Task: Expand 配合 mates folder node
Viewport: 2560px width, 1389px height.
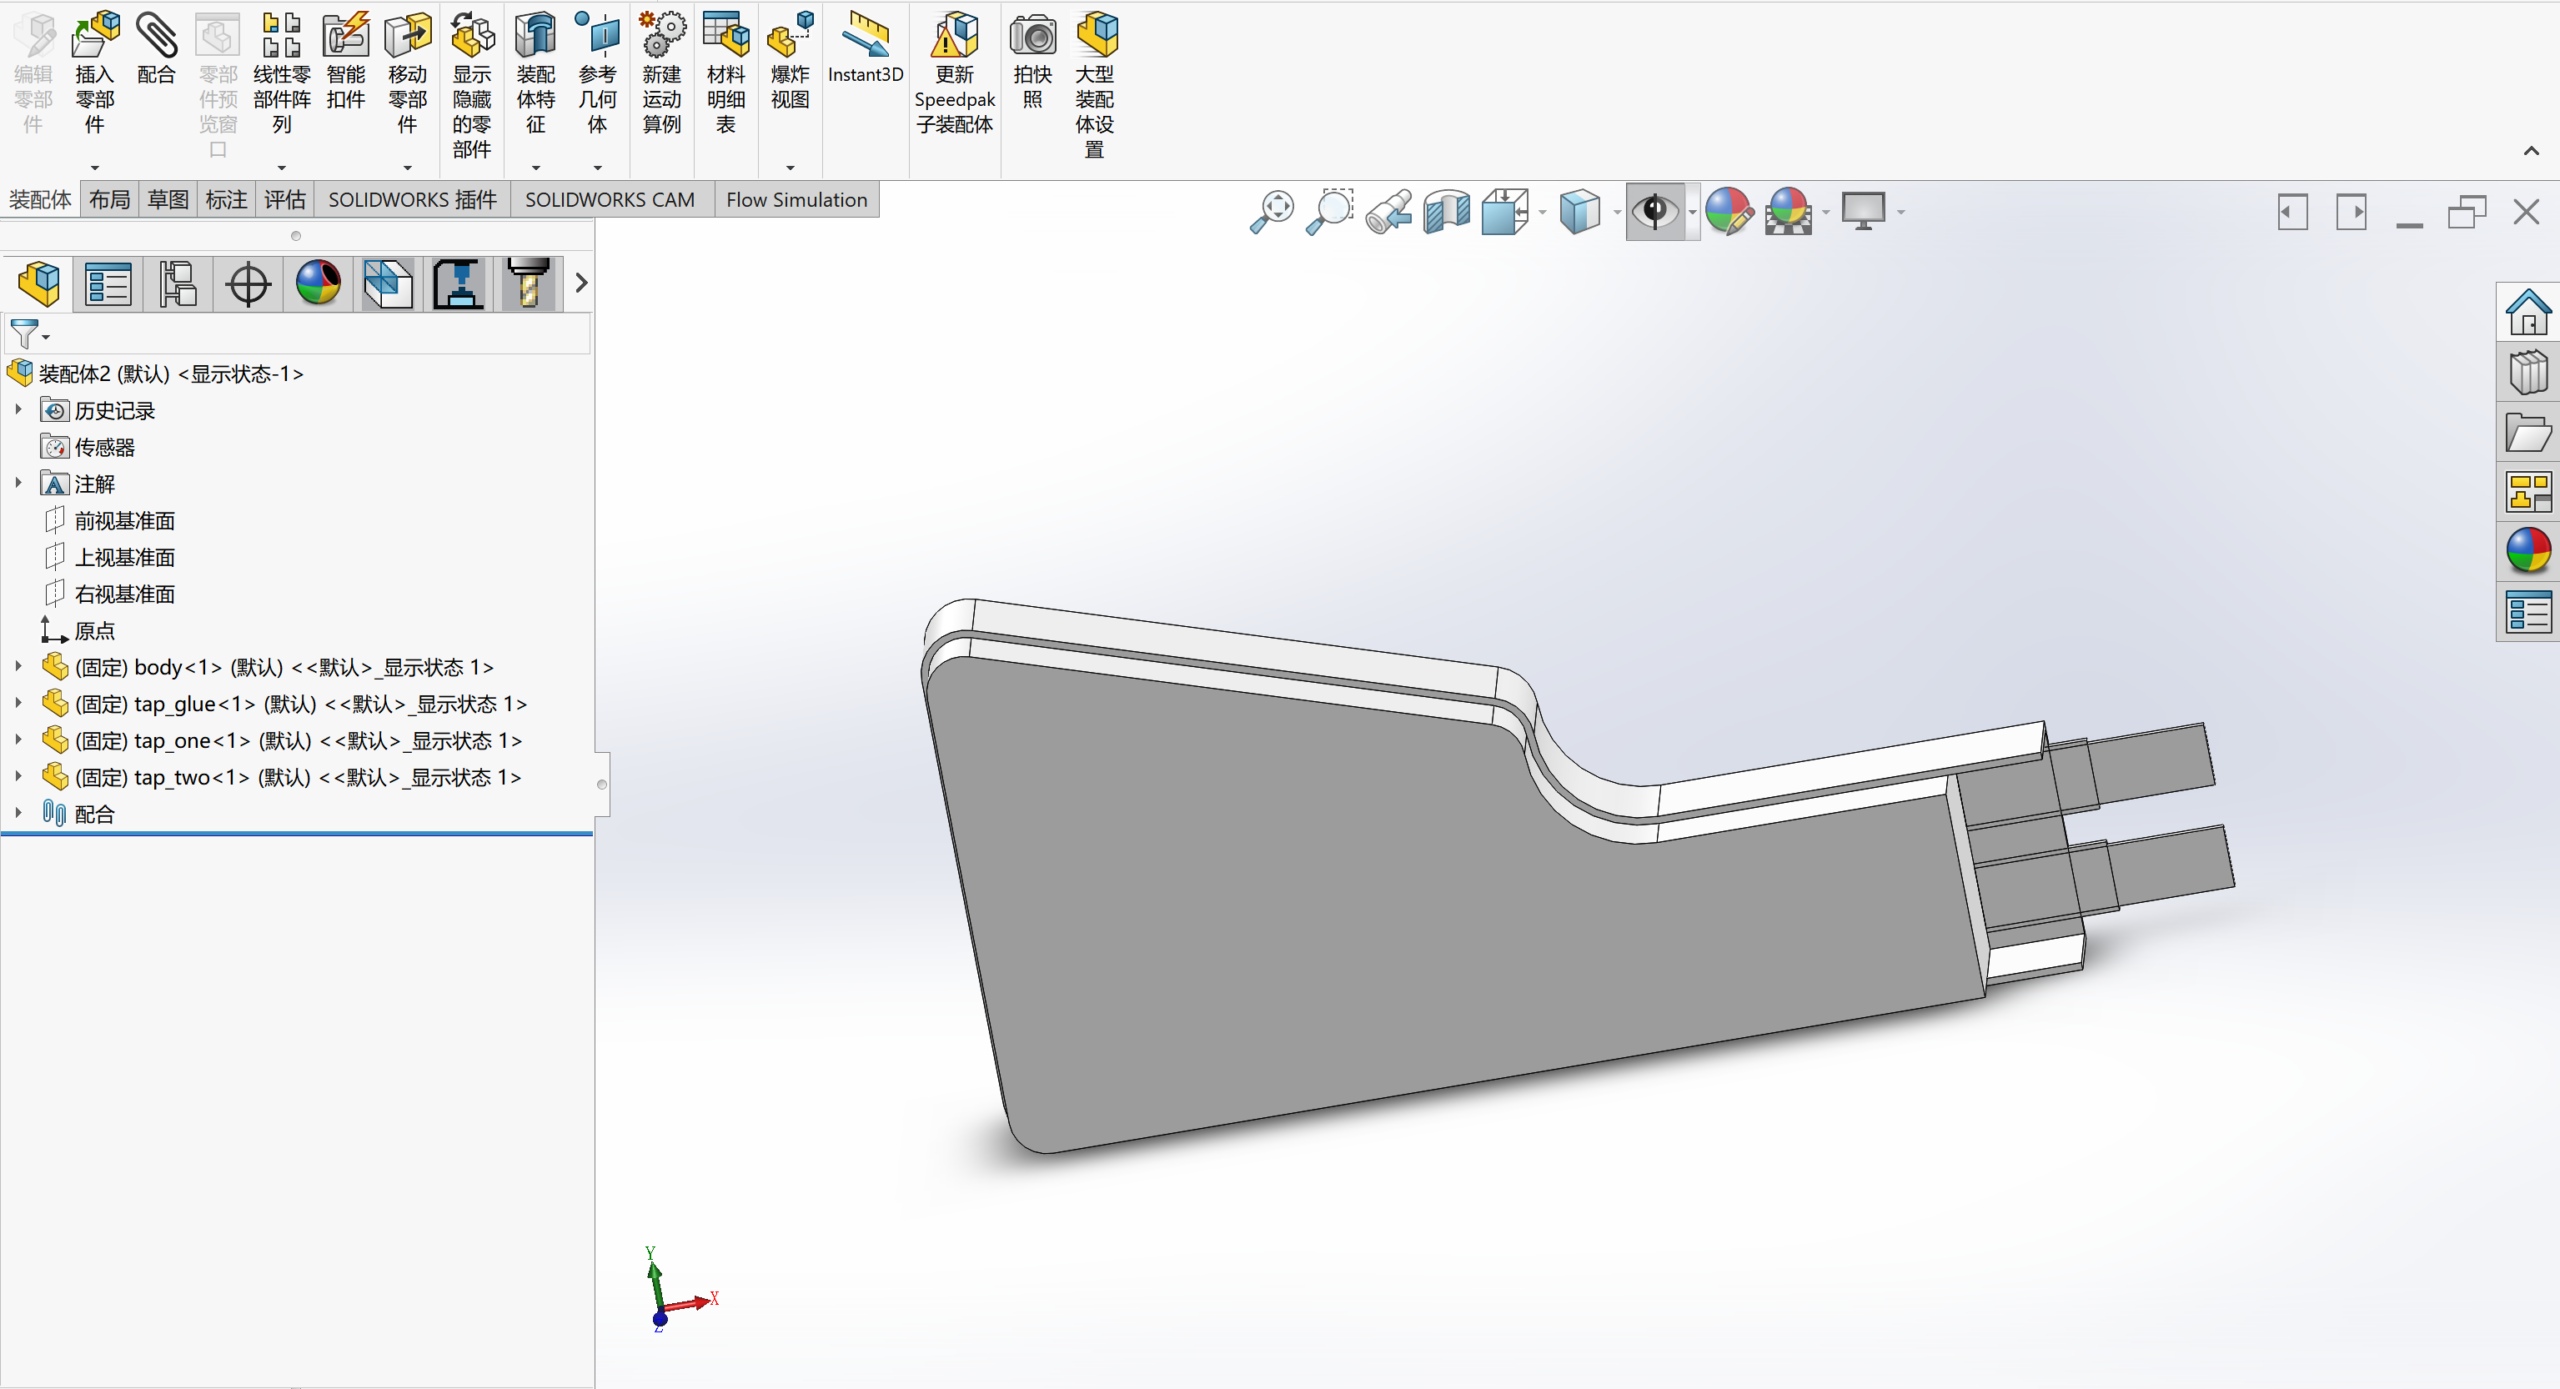Action: (18, 813)
